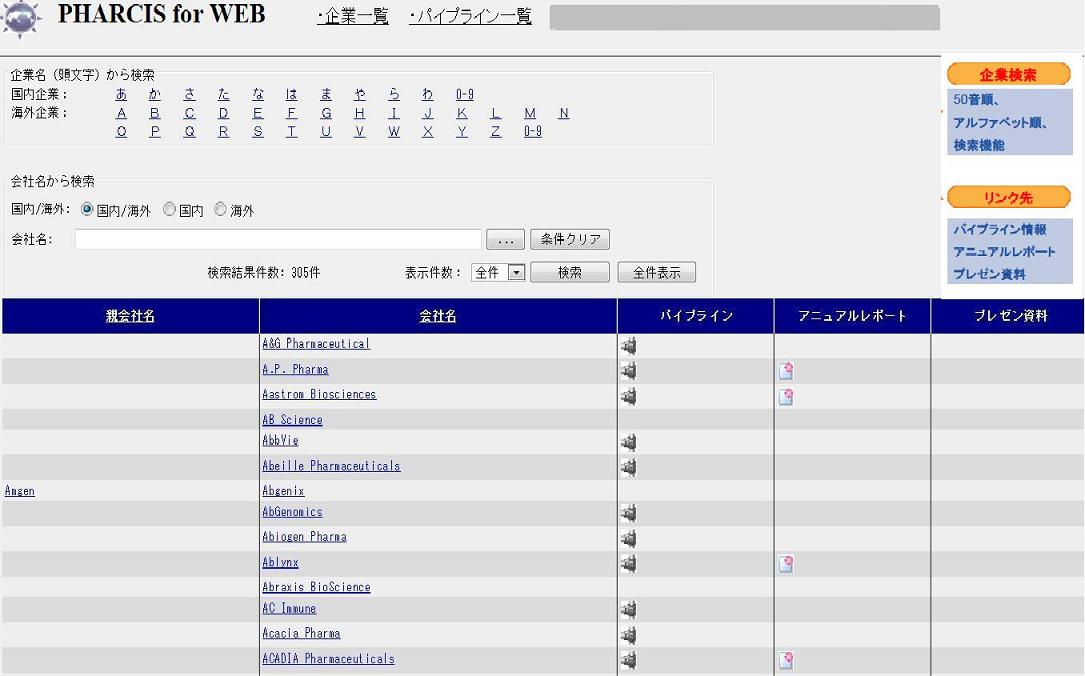Filter overseas companies by letter B
Screen dimensions: 1085x676
point(155,113)
